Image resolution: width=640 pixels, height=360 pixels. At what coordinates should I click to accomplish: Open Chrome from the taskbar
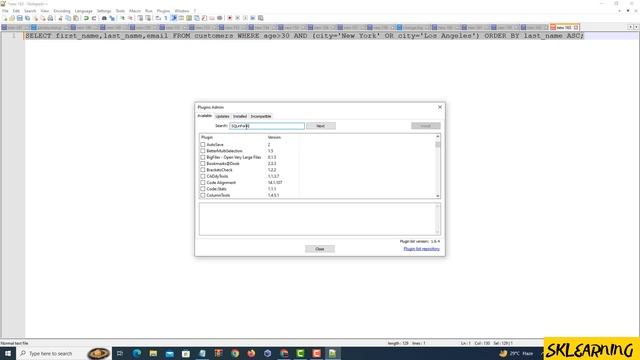[x=235, y=353]
